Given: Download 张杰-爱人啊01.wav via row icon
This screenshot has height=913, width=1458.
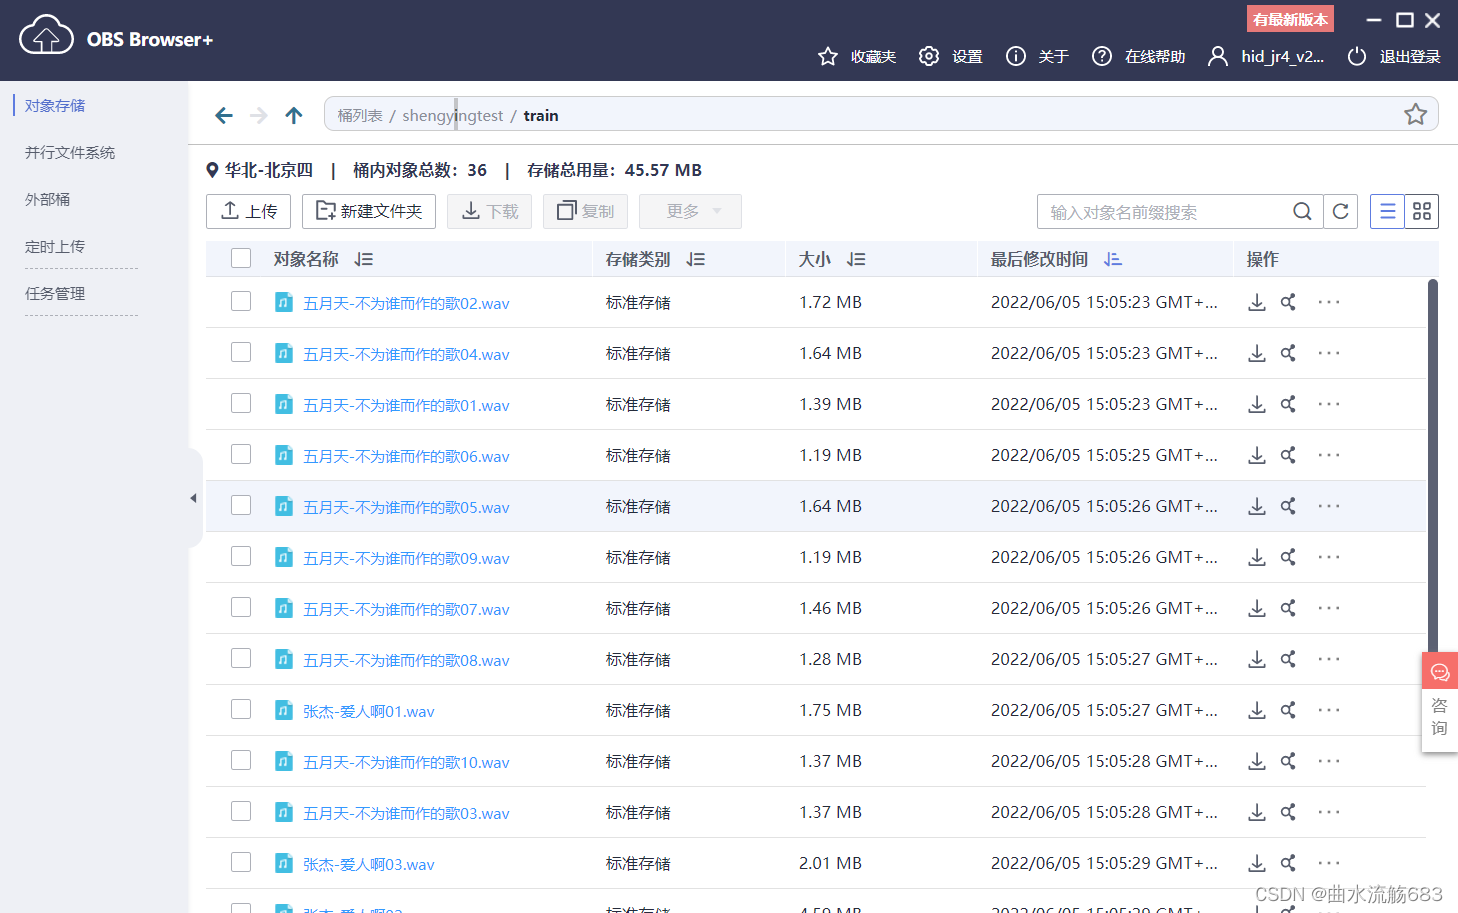Looking at the screenshot, I should point(1257,710).
